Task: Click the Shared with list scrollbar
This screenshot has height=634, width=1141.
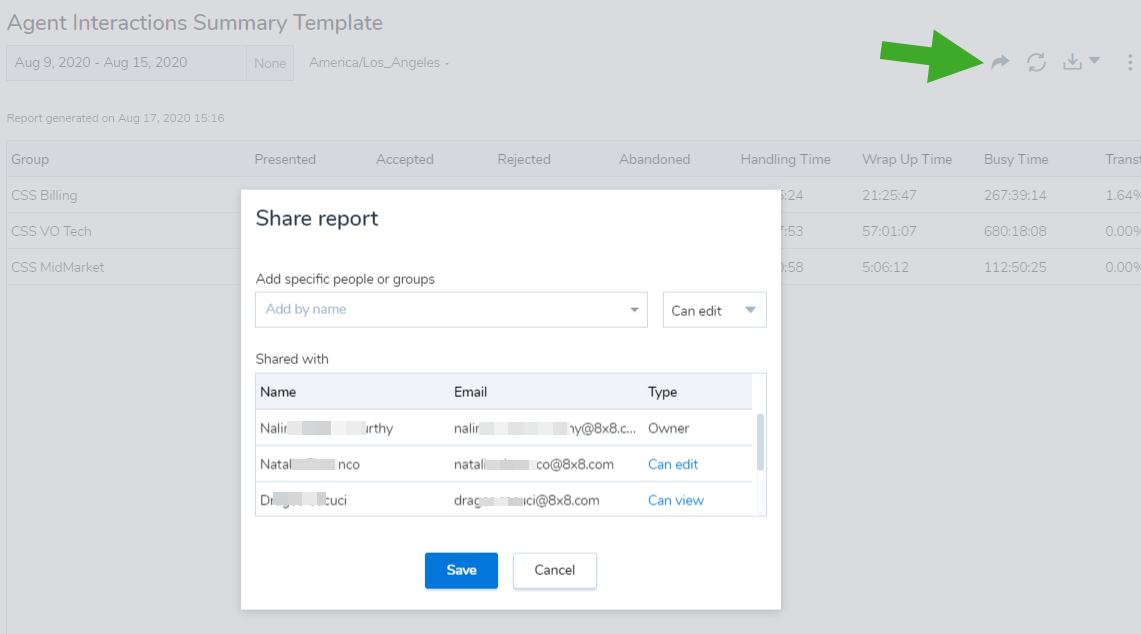Action: coord(760,442)
